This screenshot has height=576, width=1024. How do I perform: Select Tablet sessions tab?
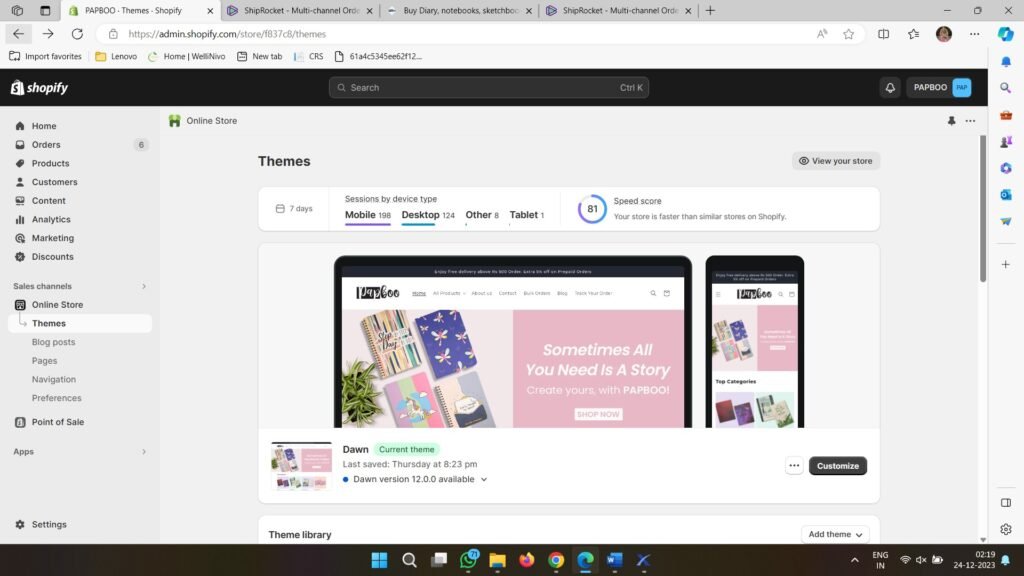(526, 215)
